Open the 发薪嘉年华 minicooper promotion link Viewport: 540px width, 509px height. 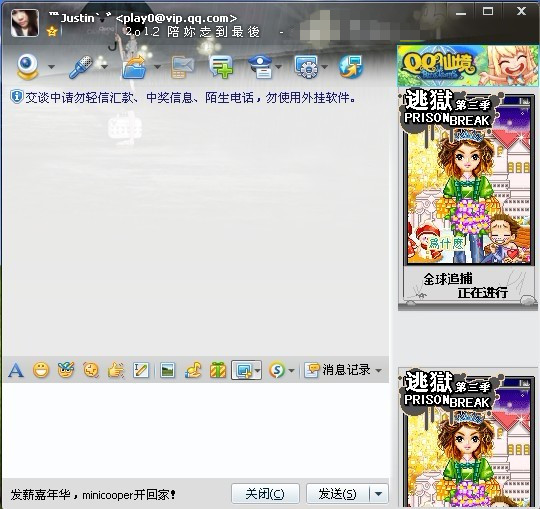tap(93, 495)
